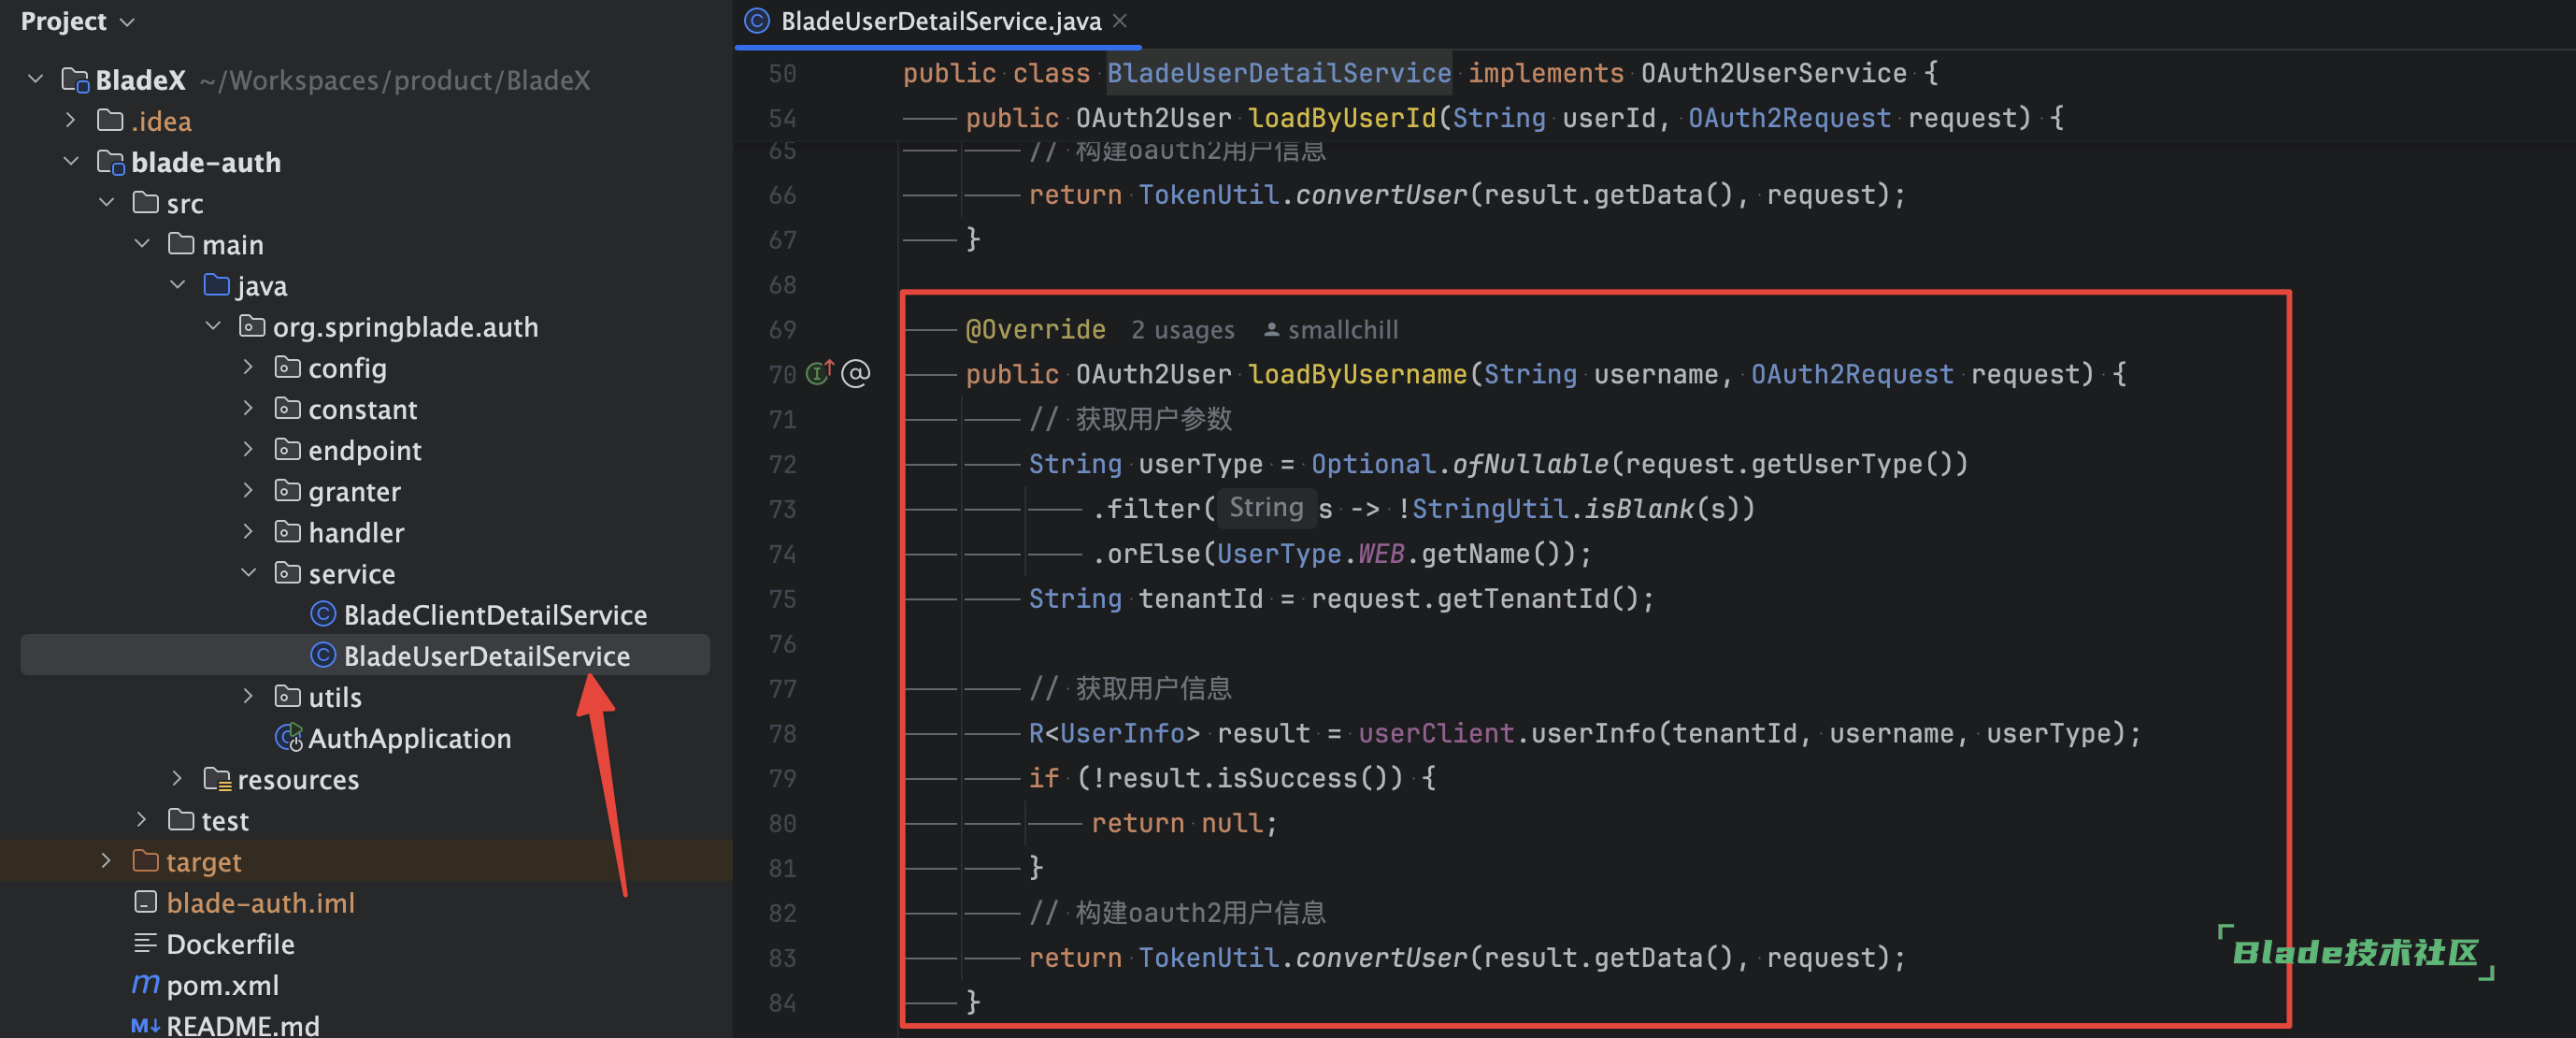Click the @ gutter icon on line 70
This screenshot has height=1038, width=2576.
tap(856, 373)
